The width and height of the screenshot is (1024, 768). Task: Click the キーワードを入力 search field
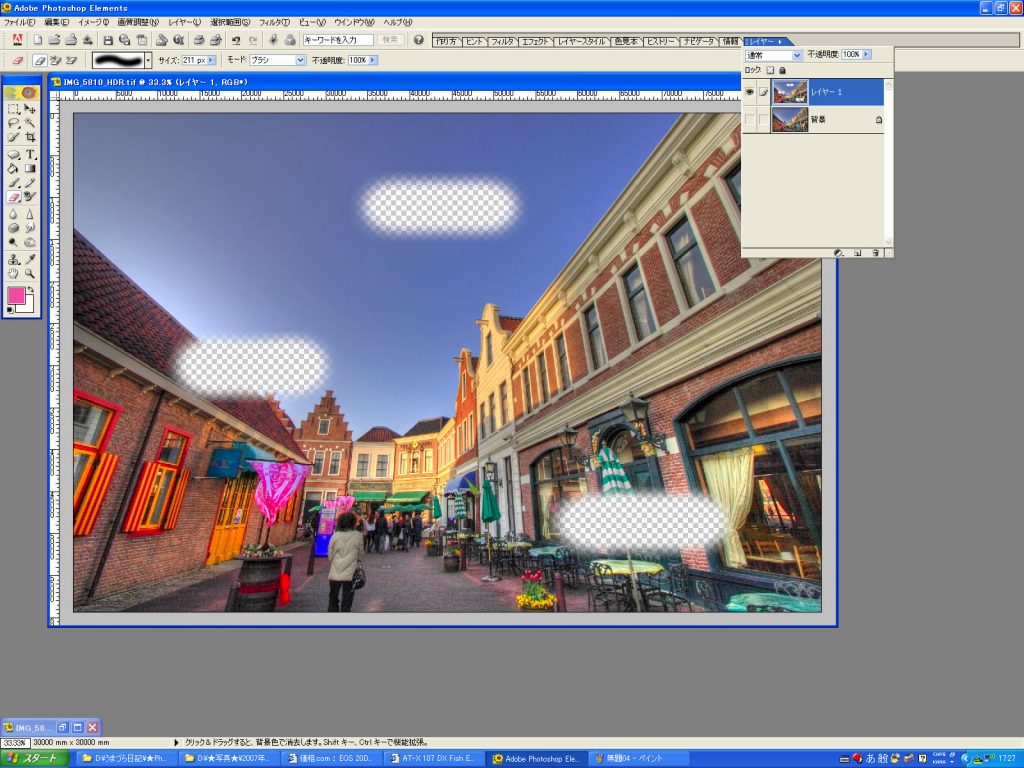(338, 40)
